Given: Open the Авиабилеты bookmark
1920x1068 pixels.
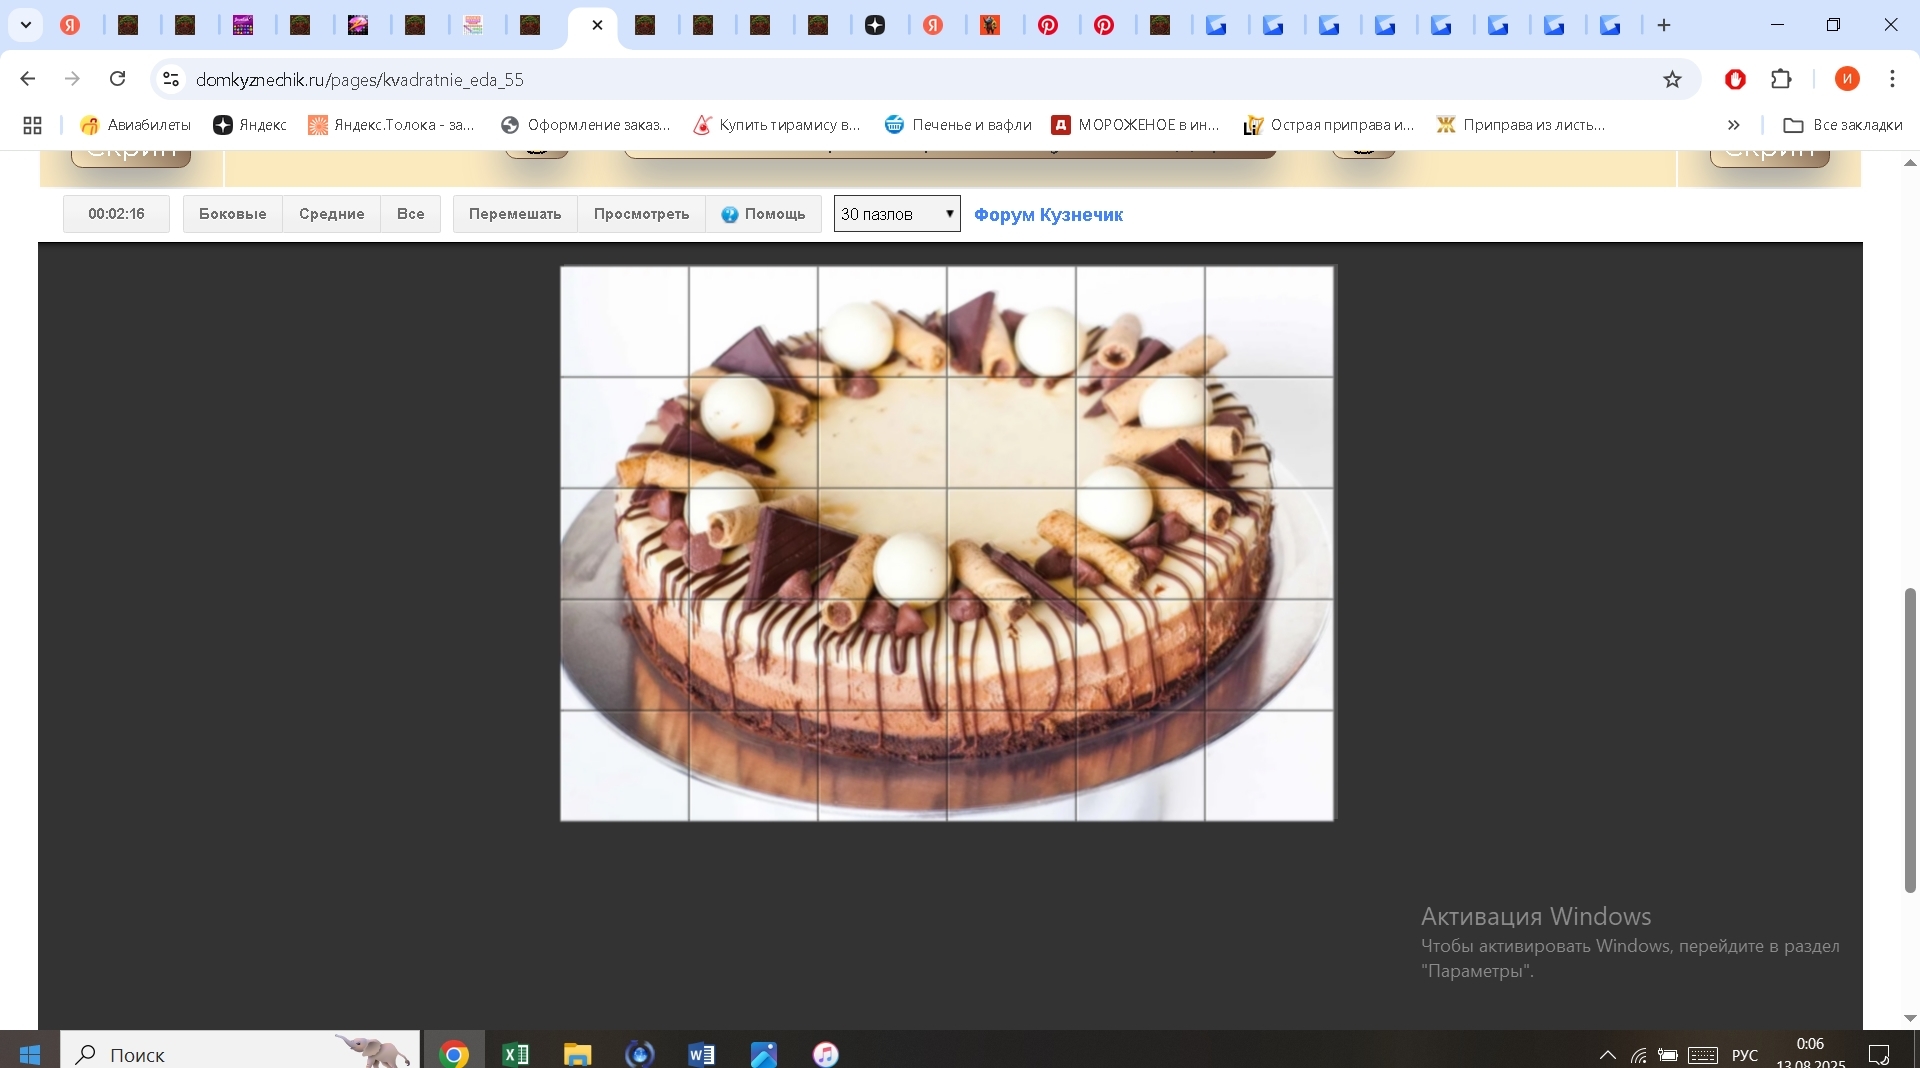Looking at the screenshot, I should [x=135, y=125].
